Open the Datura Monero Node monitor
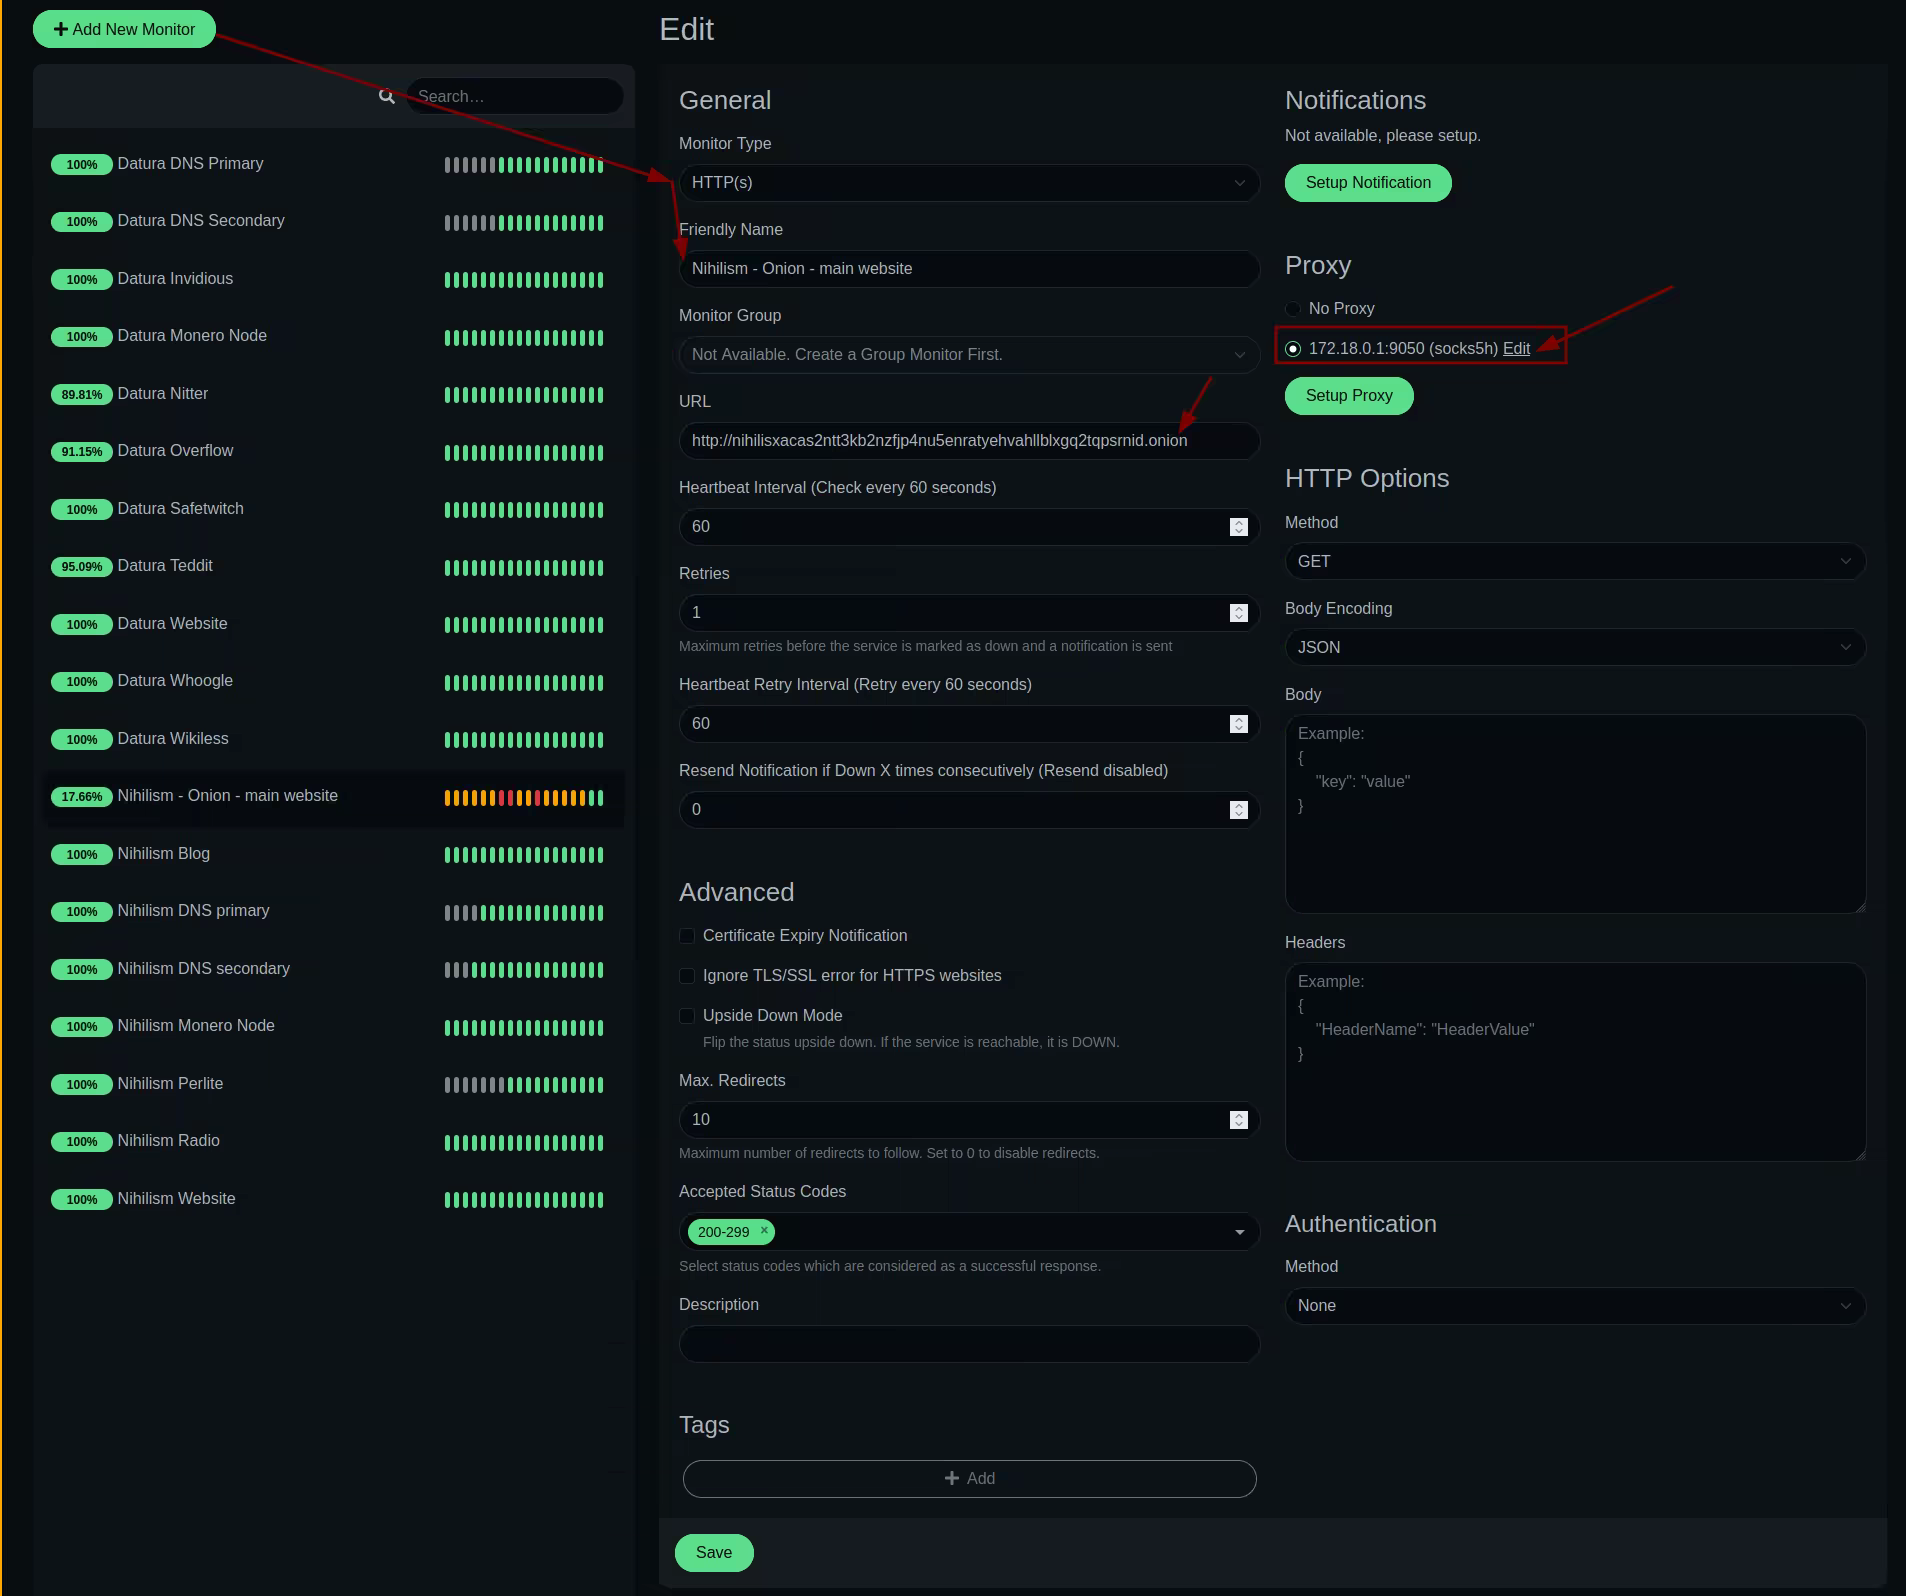The width and height of the screenshot is (1906, 1596). [335, 336]
